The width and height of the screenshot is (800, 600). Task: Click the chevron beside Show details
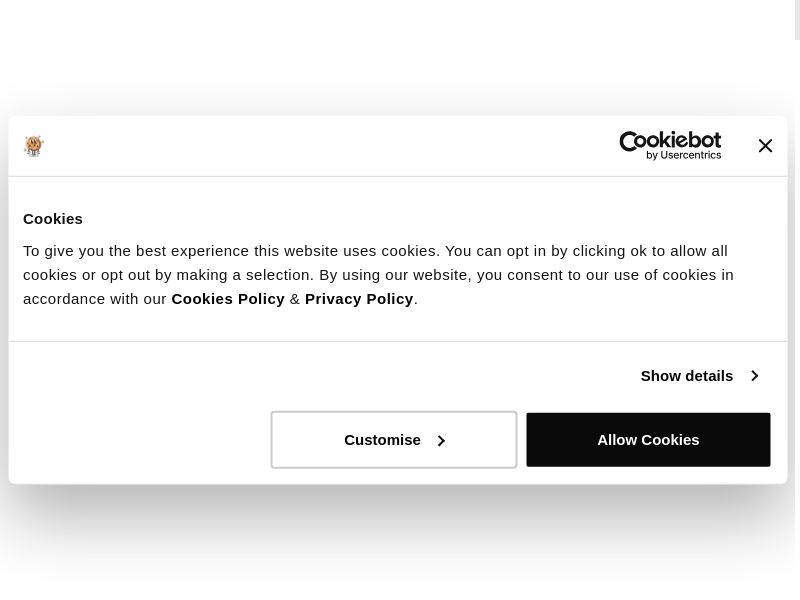754,376
